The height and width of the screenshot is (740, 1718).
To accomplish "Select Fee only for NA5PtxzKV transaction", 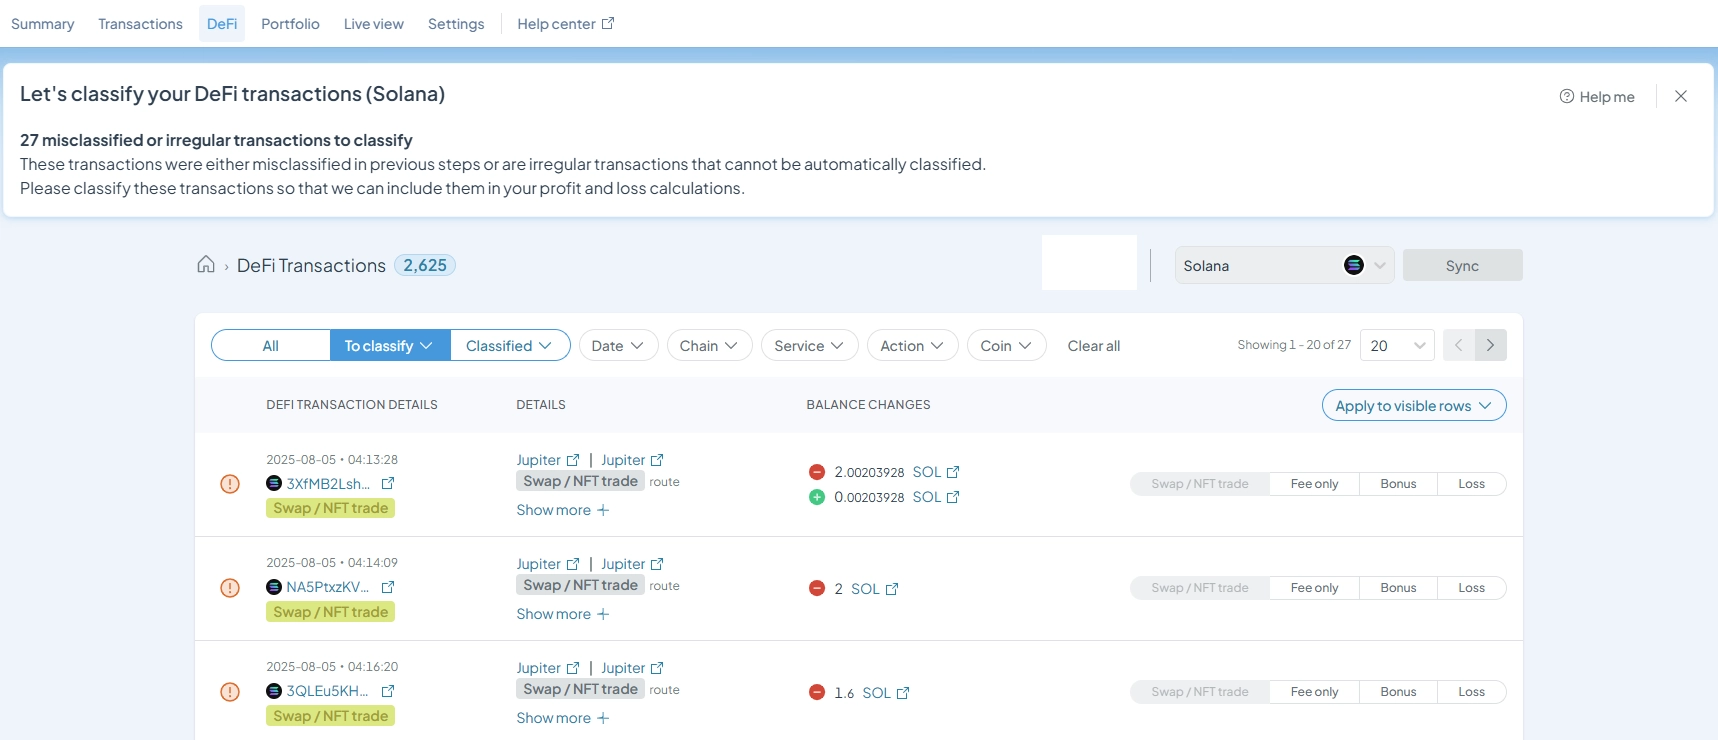I will (1314, 588).
